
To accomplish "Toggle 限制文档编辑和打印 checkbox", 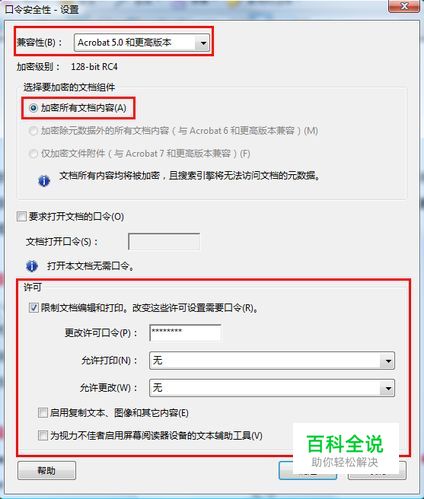I will [x=34, y=307].
